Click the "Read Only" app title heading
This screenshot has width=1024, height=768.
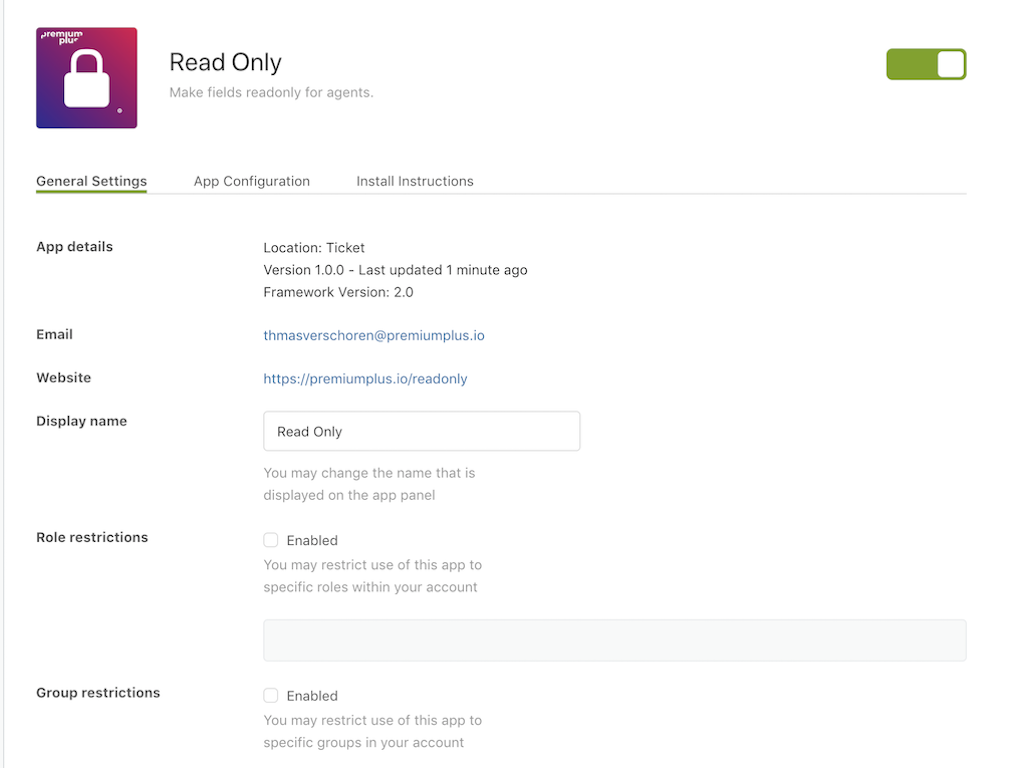[225, 62]
